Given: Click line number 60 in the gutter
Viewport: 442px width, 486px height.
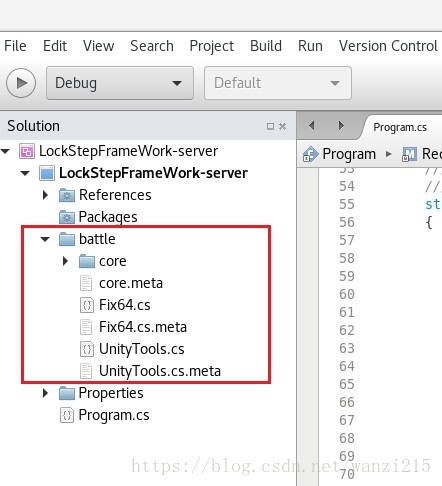Looking at the screenshot, I should click(x=347, y=295).
